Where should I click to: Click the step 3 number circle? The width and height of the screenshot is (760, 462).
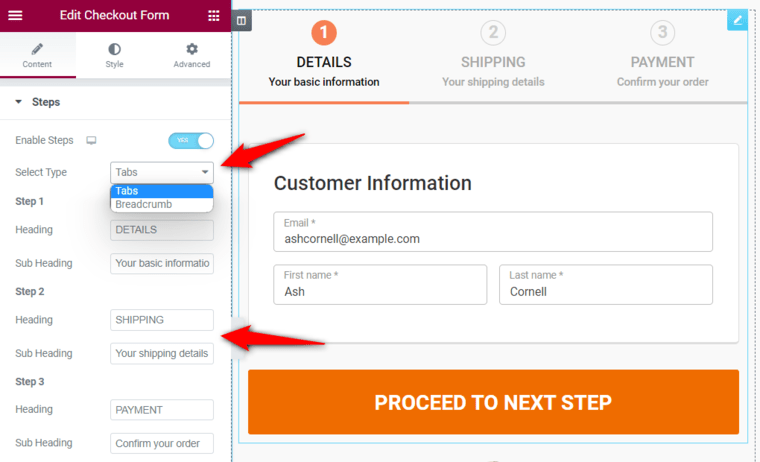662,32
